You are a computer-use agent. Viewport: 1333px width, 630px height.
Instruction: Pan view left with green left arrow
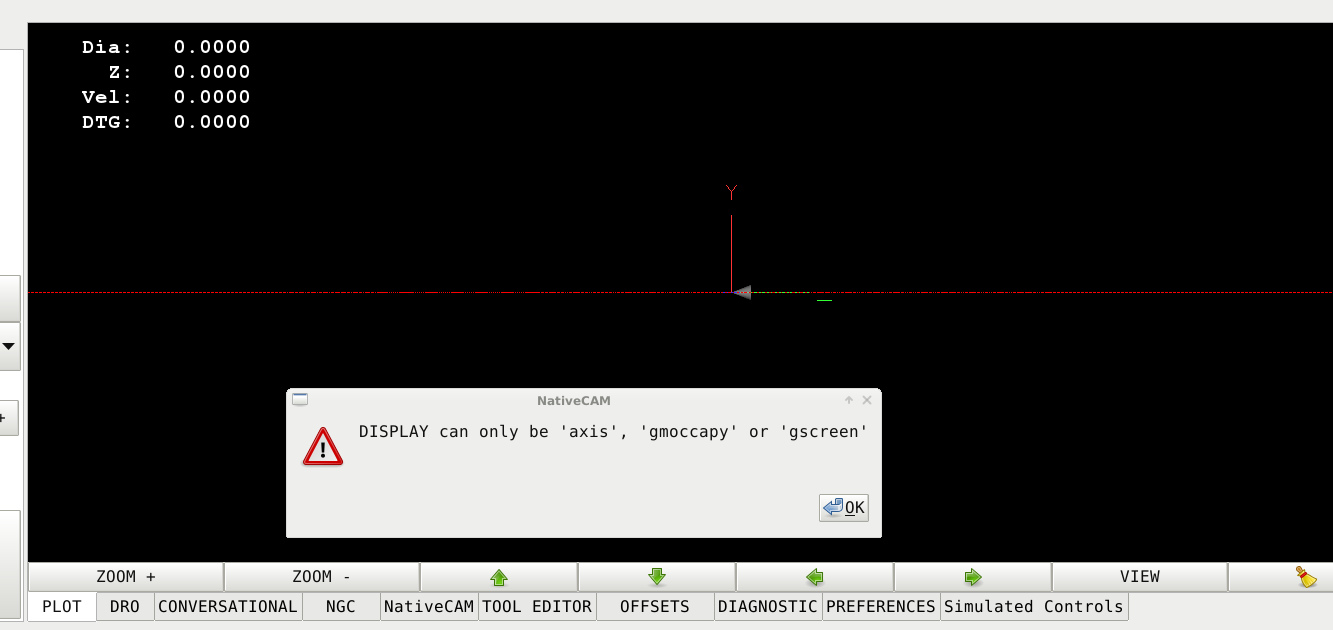click(815, 577)
